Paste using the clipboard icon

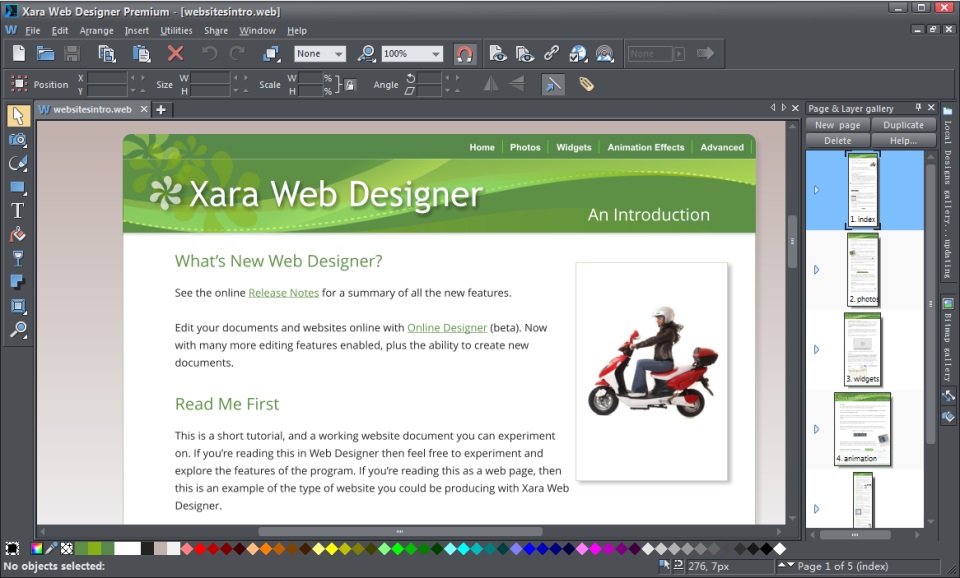(141, 54)
